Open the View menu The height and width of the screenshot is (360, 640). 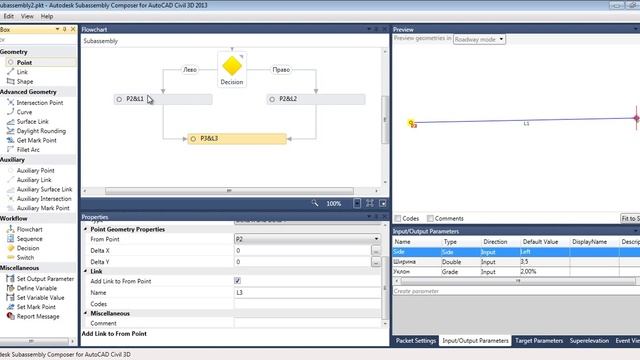pyautogui.click(x=27, y=16)
